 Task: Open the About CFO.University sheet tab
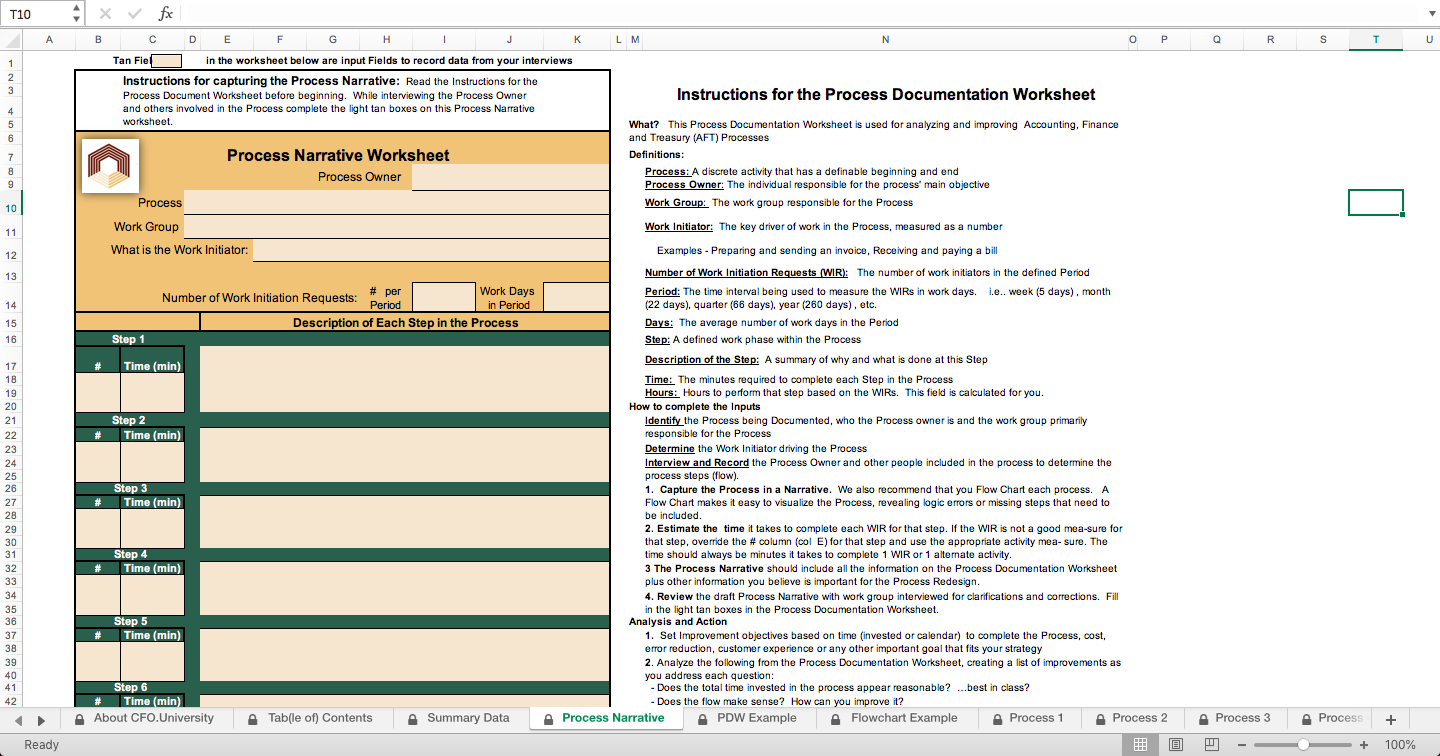point(144,718)
